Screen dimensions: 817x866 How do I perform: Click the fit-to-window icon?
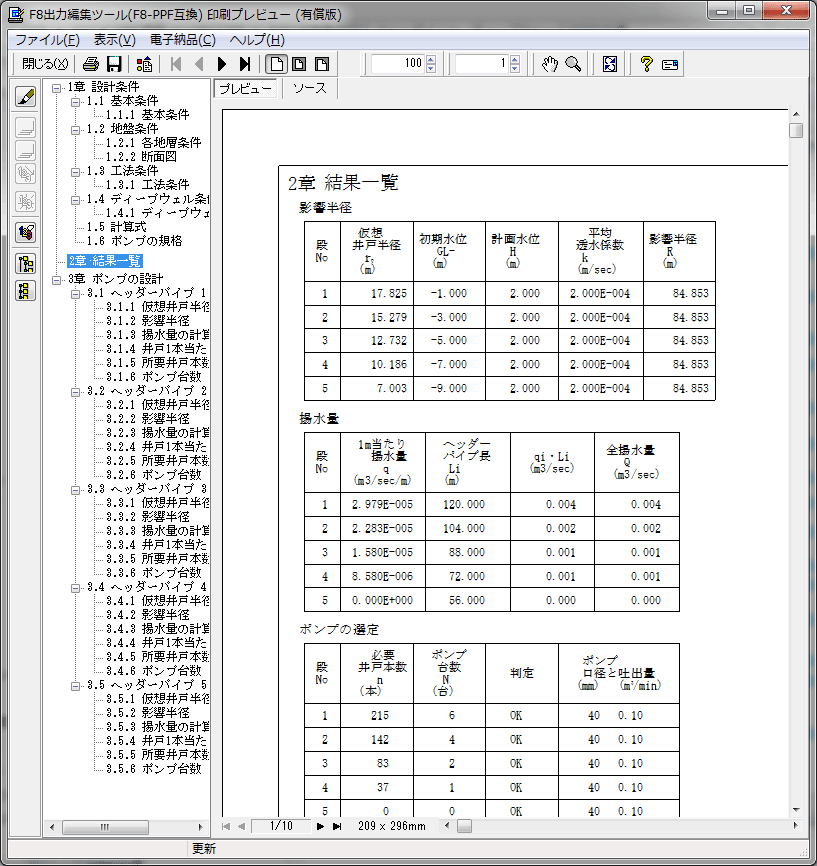point(610,64)
